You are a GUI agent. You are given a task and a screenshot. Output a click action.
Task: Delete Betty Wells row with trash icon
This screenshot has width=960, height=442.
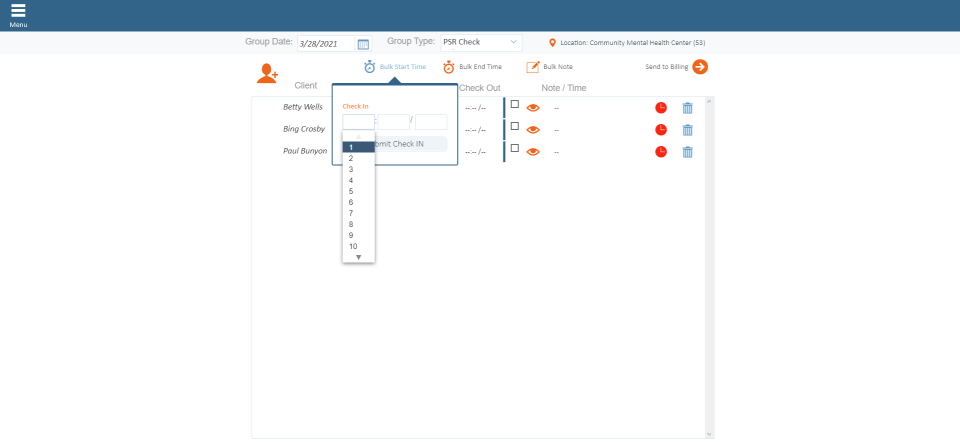click(x=687, y=108)
